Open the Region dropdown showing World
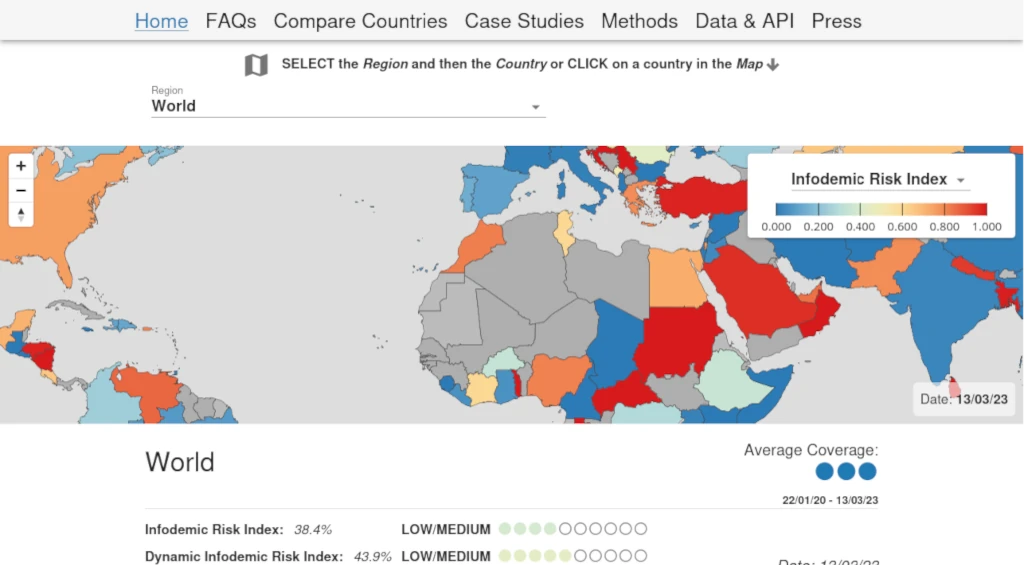The height and width of the screenshot is (565, 1024). [x=348, y=106]
